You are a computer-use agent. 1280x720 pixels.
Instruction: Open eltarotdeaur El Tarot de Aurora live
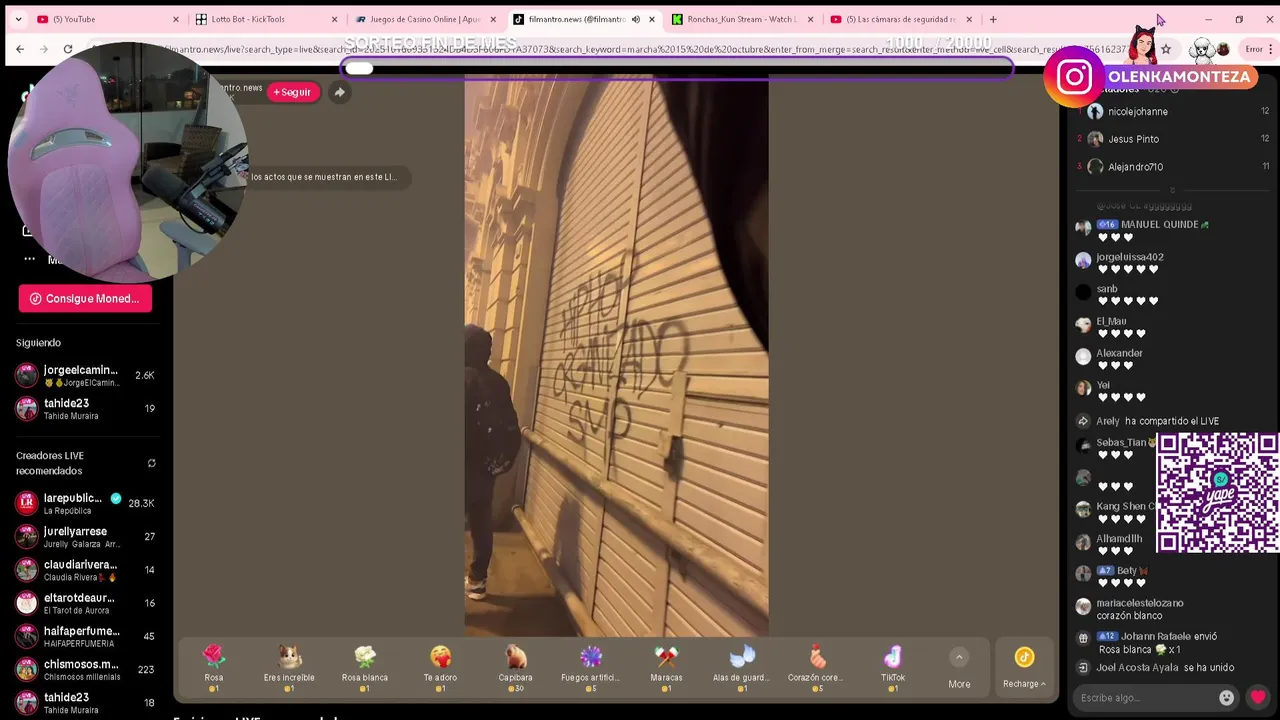pos(86,603)
